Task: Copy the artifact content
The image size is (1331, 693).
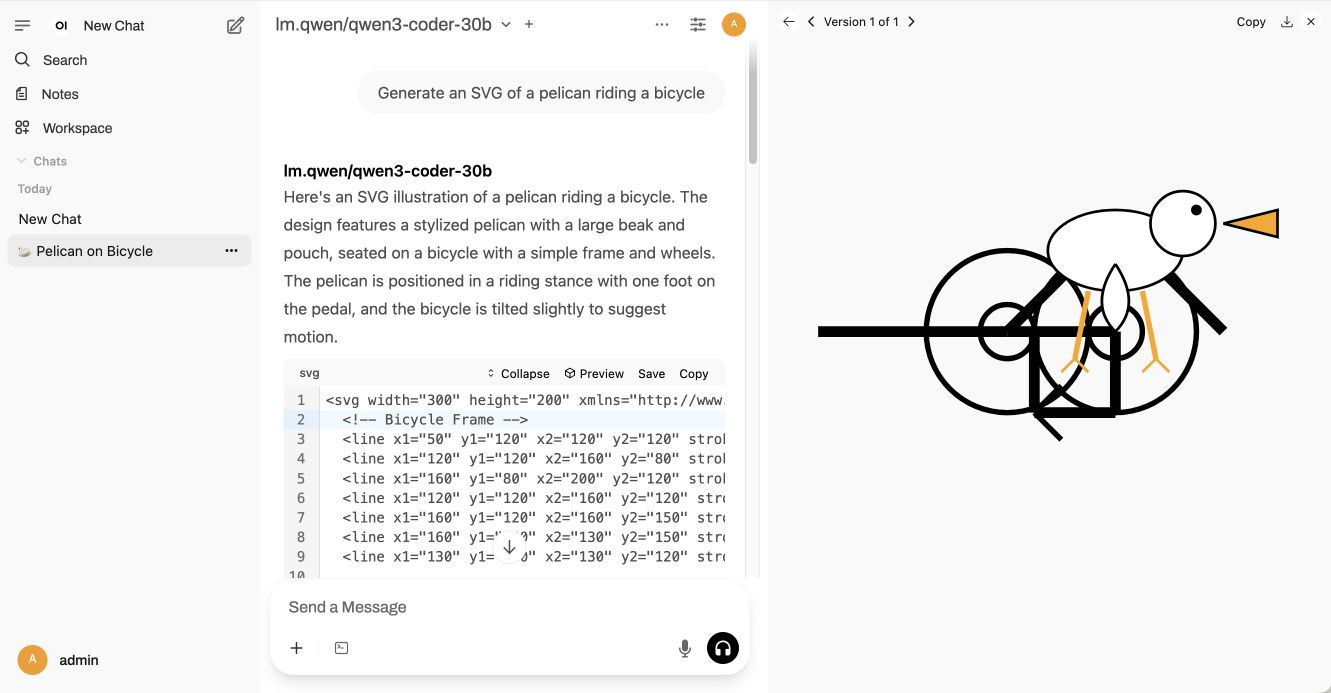Action: (1251, 21)
